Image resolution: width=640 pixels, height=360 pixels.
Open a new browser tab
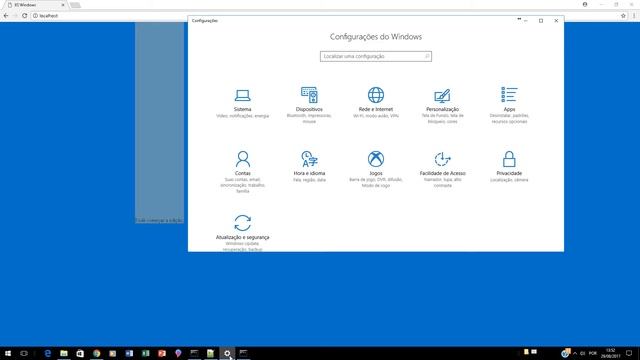(x=75, y=5)
